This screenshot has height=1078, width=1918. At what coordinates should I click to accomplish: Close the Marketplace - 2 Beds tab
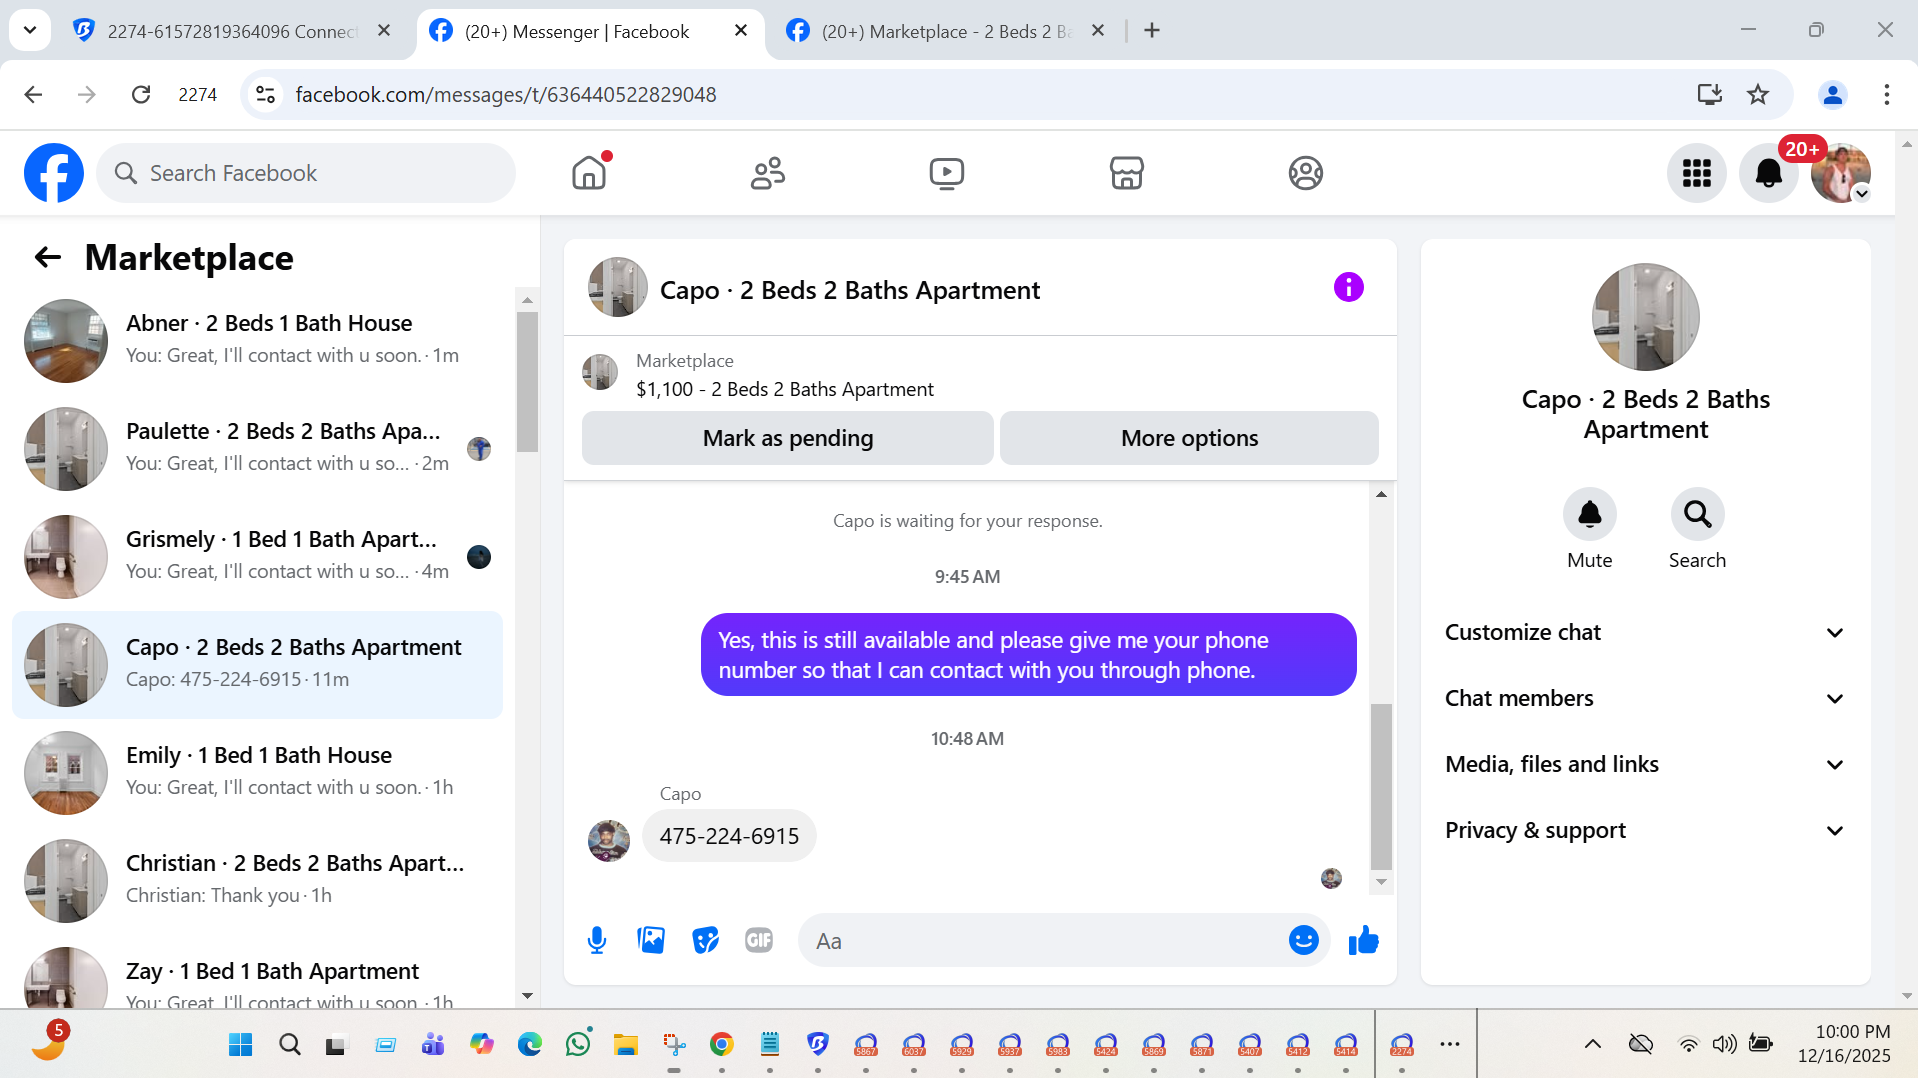tap(1097, 31)
